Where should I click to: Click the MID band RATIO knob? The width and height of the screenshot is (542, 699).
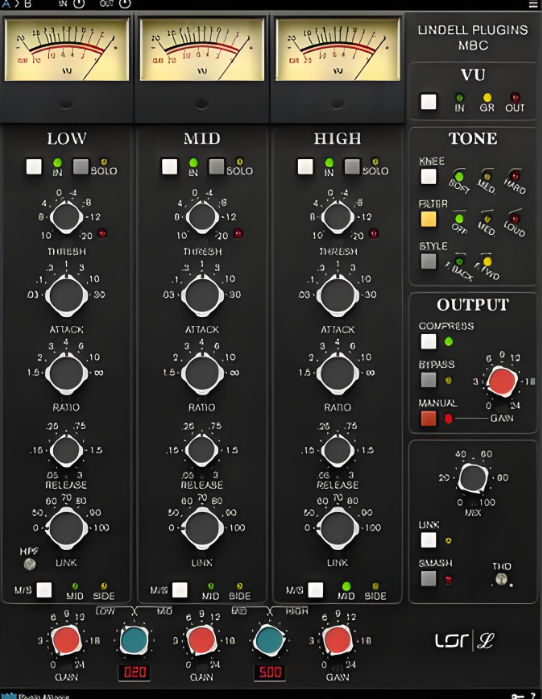pos(202,373)
